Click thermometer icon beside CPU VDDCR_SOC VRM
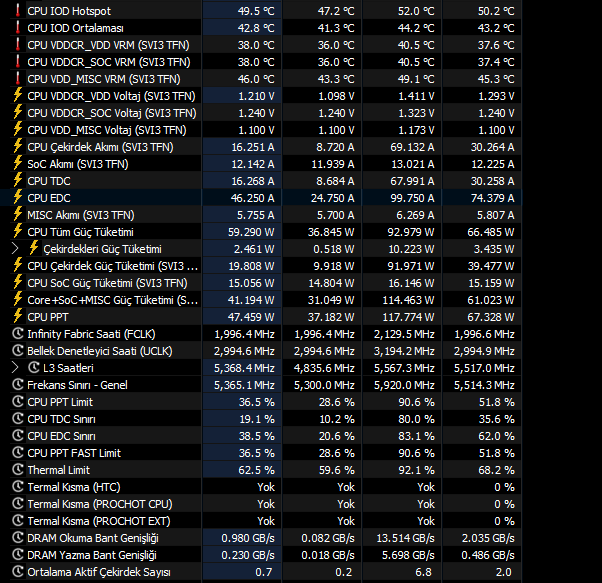This screenshot has width=602, height=583. 18,61
